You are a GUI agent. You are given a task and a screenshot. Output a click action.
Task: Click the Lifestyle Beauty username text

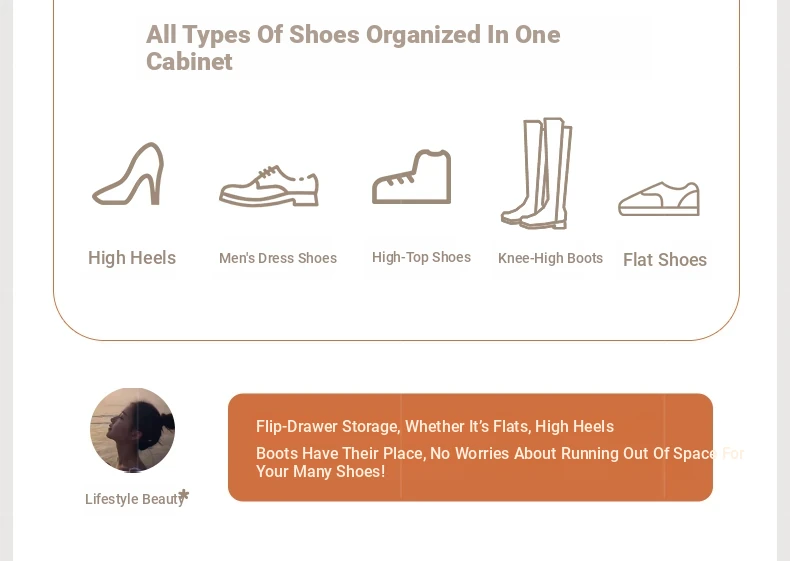click(x=134, y=499)
